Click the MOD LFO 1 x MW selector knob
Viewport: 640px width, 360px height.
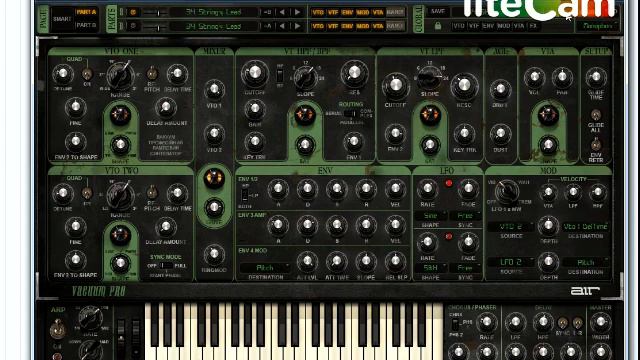coord(507,191)
